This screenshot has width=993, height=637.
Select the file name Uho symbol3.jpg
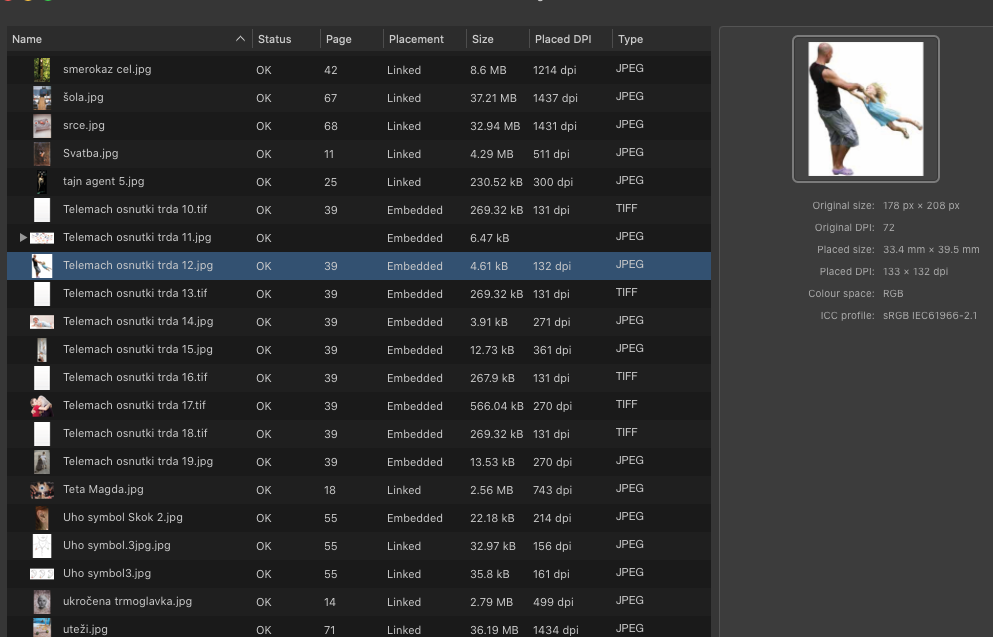(107, 573)
